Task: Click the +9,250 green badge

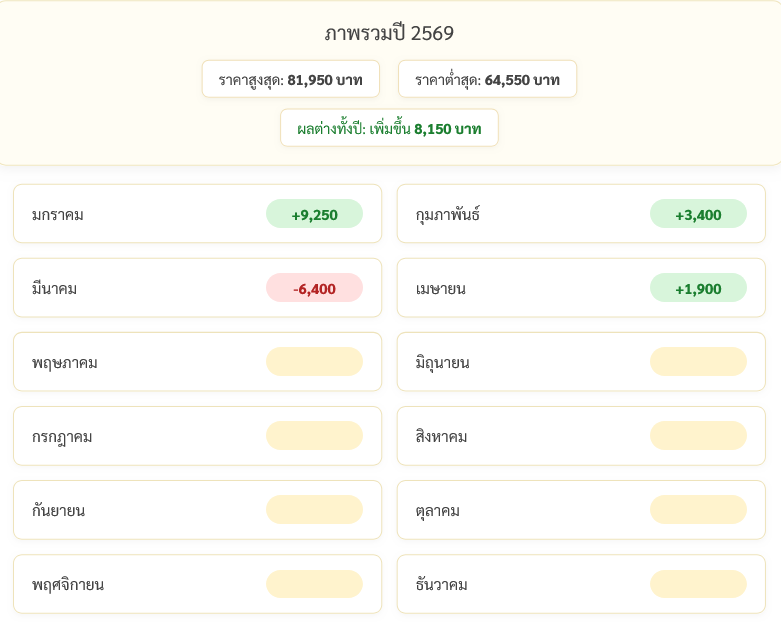Action: (x=314, y=214)
